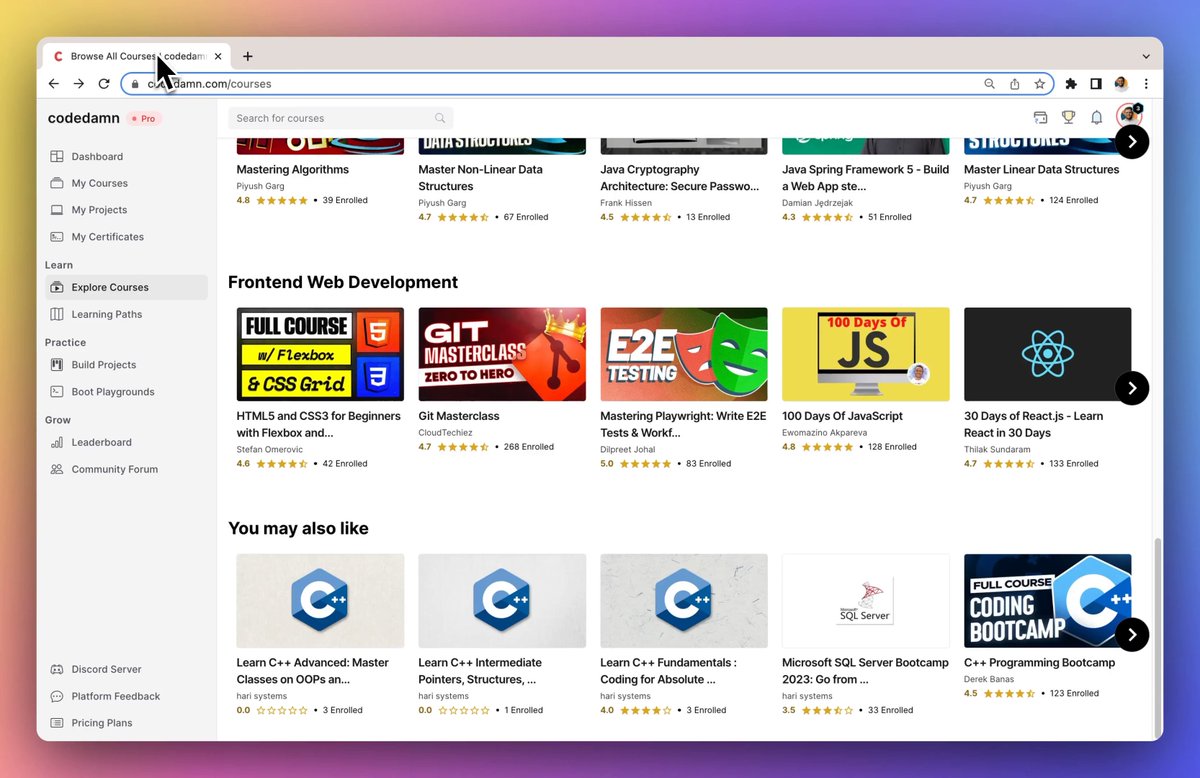
Task: Open Git Masterclass course thumbnail
Action: tap(502, 354)
